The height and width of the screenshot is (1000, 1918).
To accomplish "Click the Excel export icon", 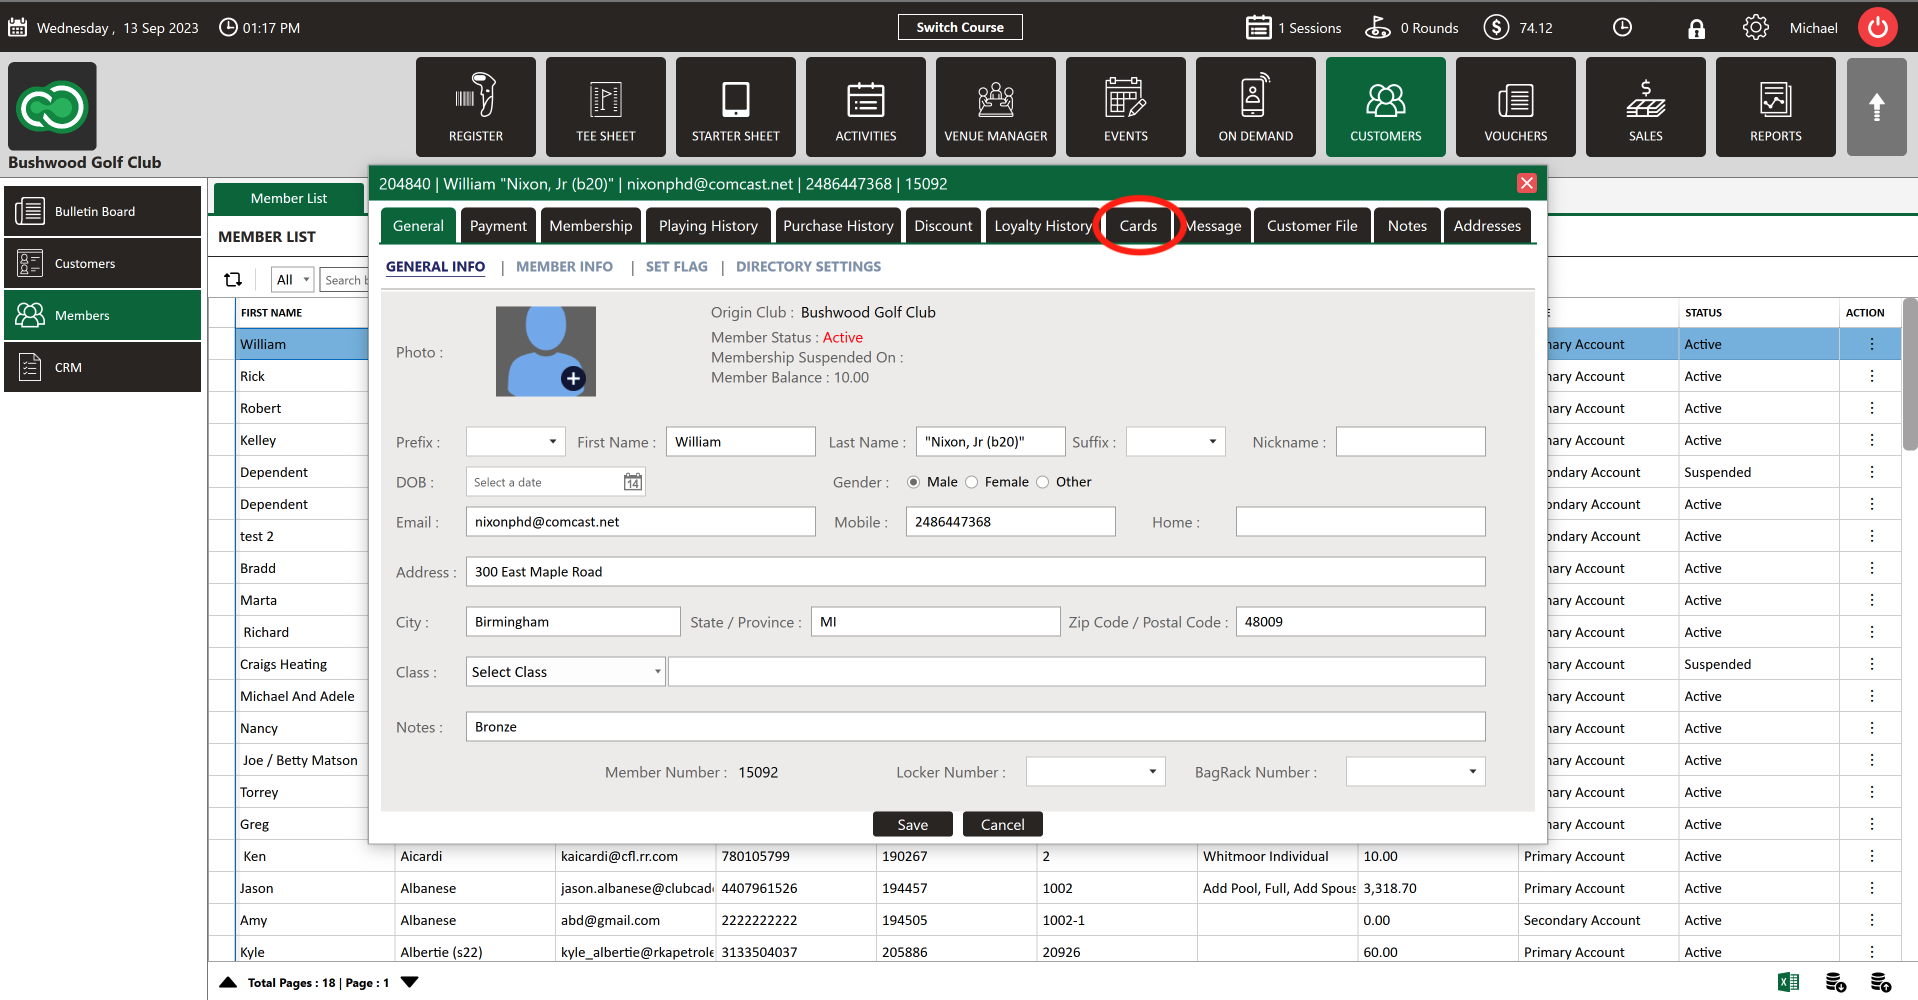I will point(1789,982).
